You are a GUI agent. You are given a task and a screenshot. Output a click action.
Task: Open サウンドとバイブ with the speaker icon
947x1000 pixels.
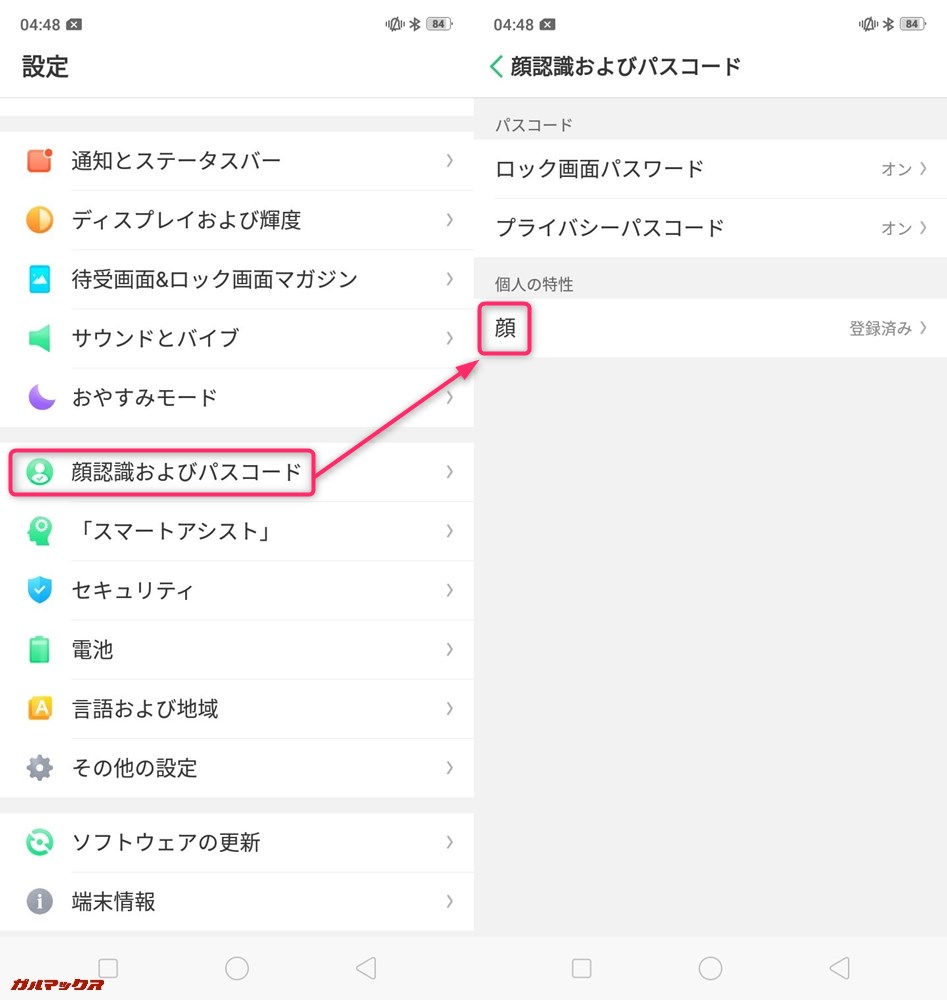tap(40, 339)
